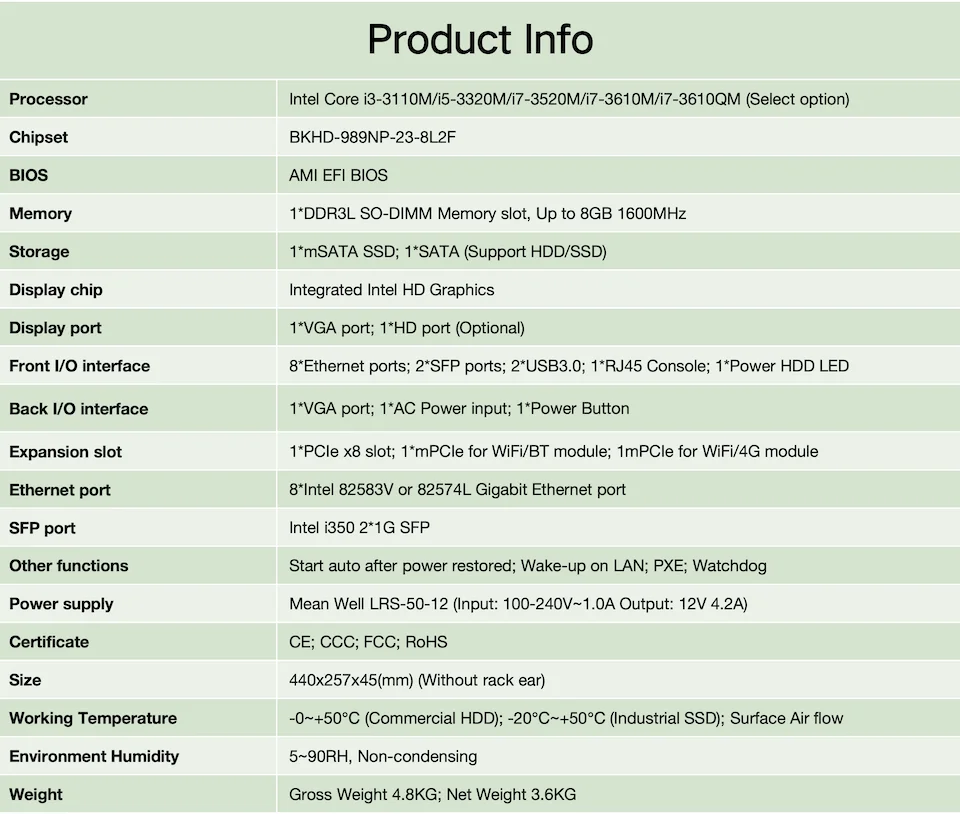Click the DDR3L SO-DIMM memory description
Image resolution: width=960 pixels, height=814 pixels.
[x=487, y=213]
